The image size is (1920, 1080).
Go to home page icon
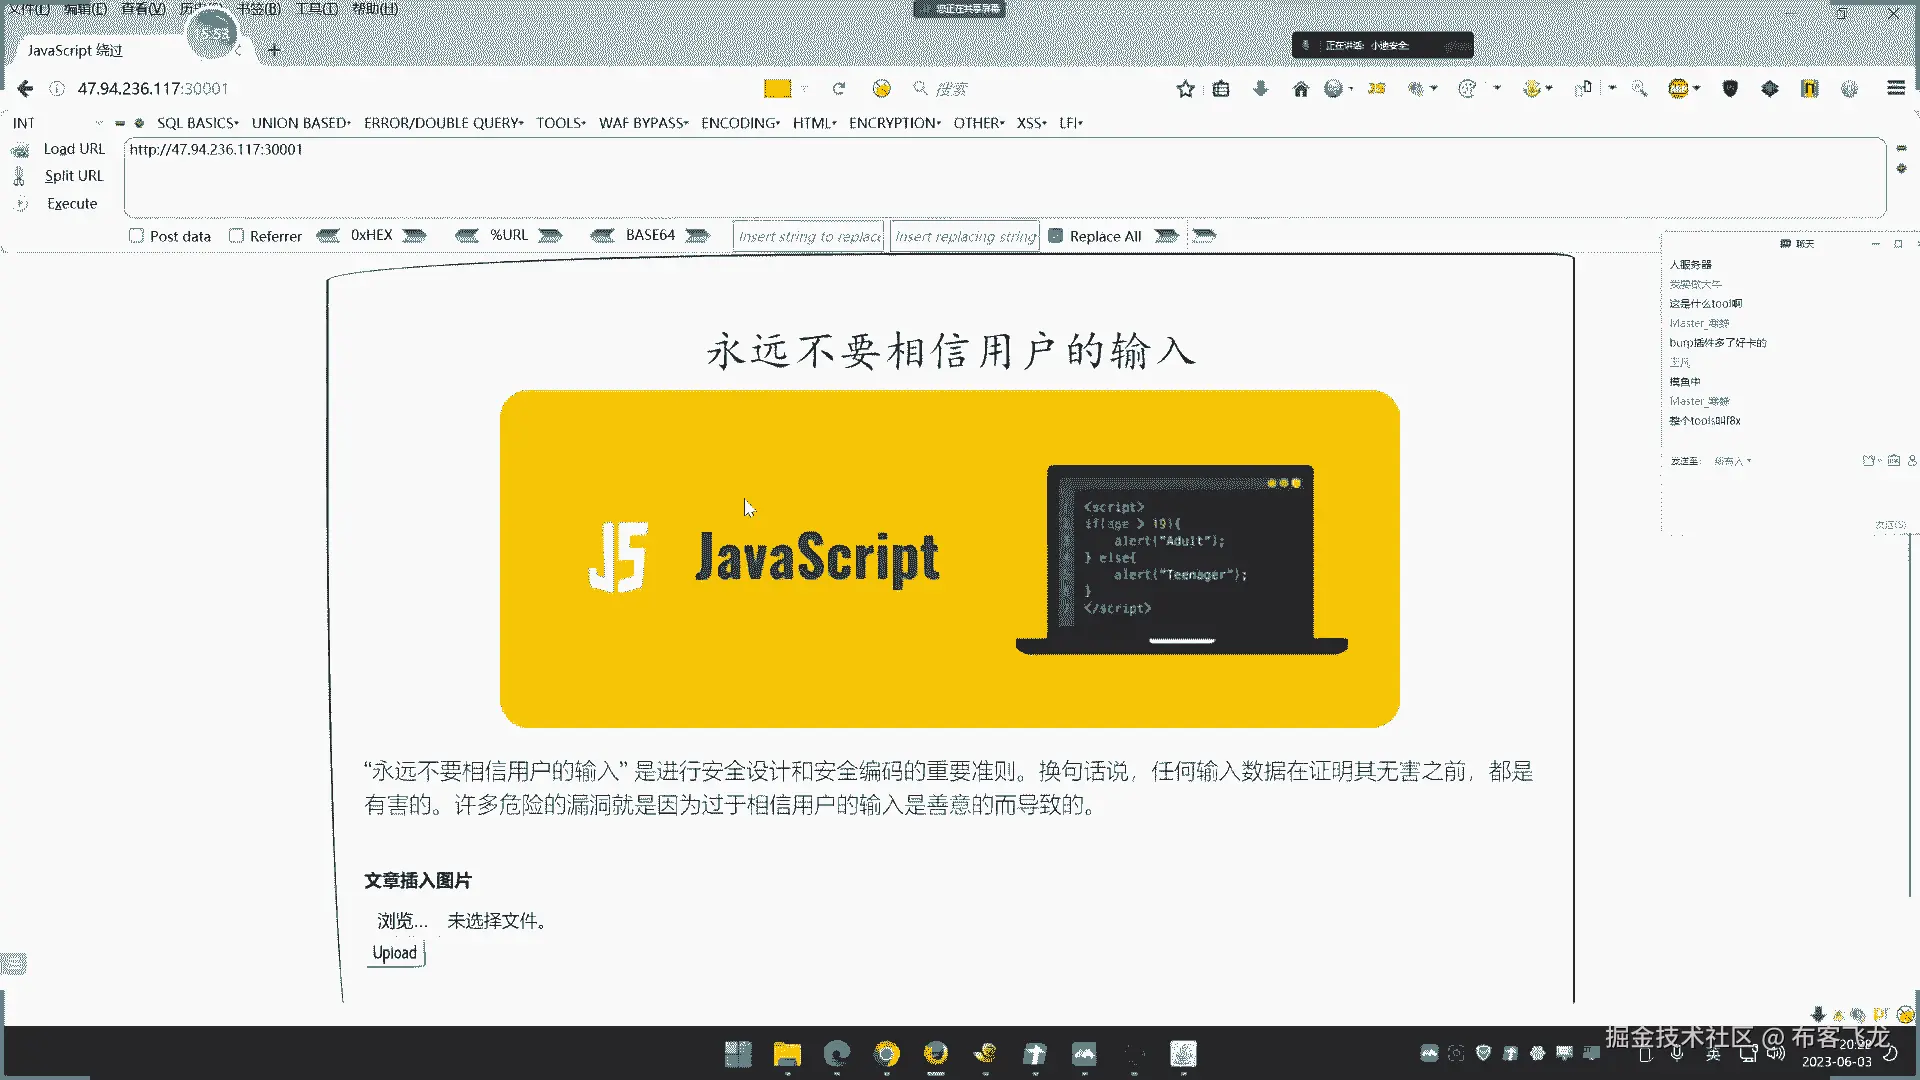1300,89
